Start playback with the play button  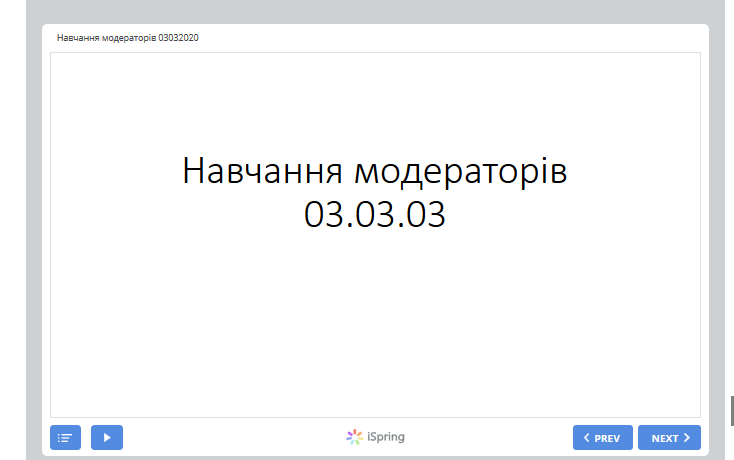[107, 438]
